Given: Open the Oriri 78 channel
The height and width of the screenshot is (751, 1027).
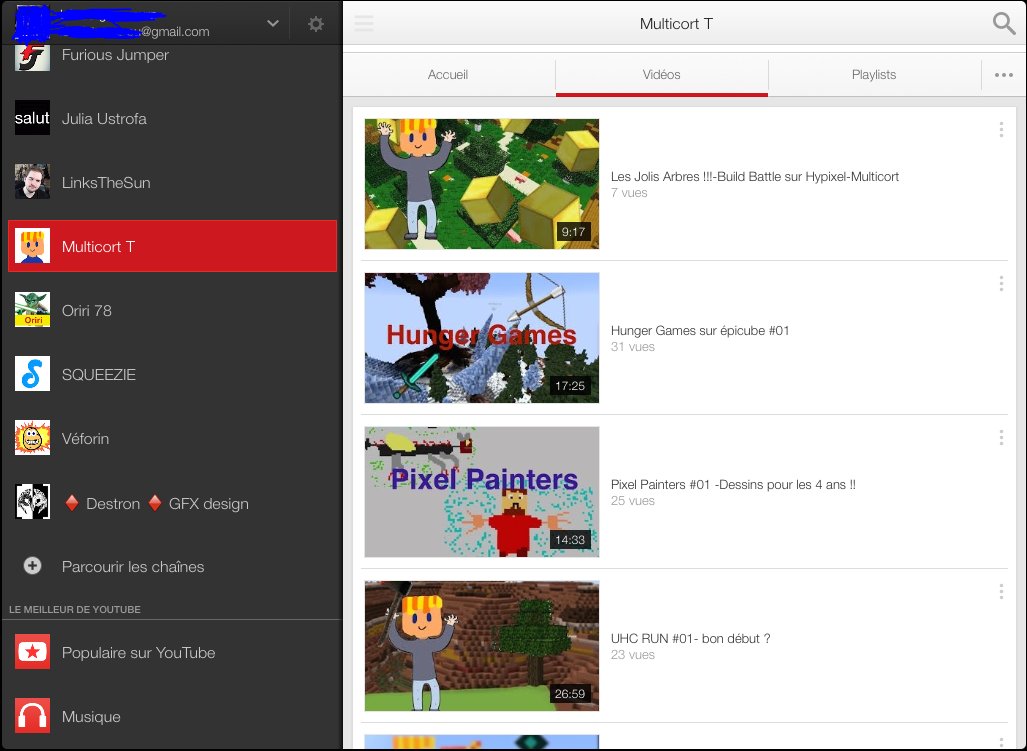Looking at the screenshot, I should (x=86, y=310).
